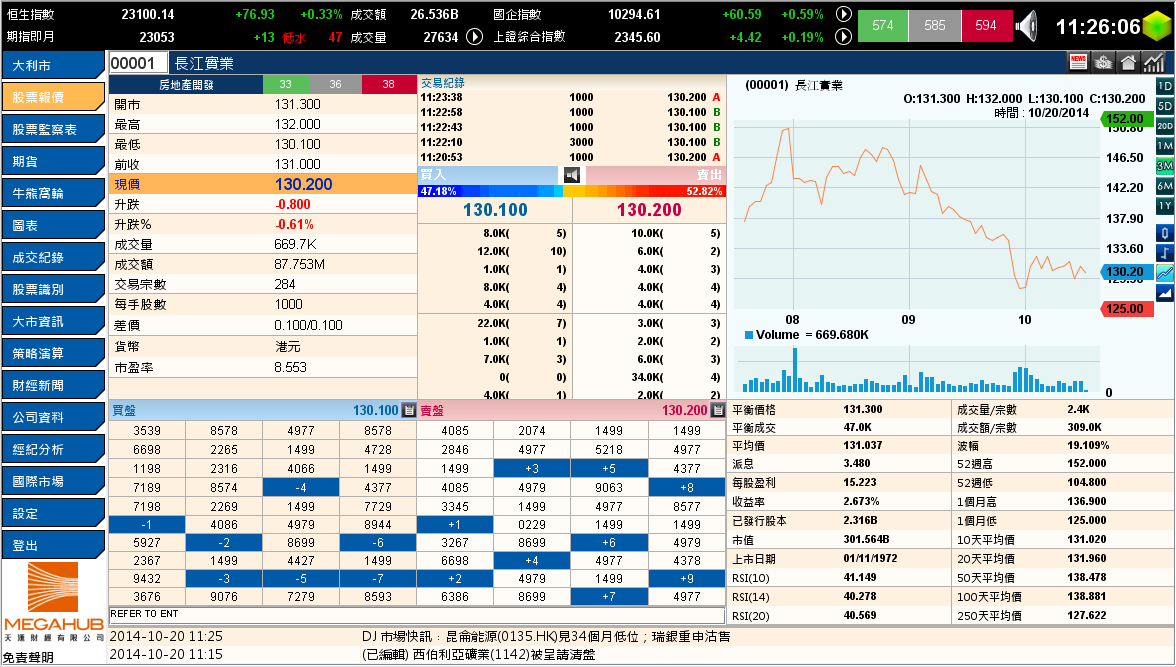Click the stock code field showing 00001

[139, 63]
